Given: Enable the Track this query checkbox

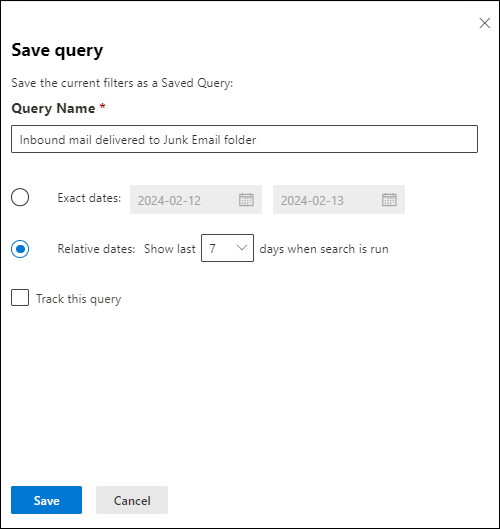Looking at the screenshot, I should 20,298.
